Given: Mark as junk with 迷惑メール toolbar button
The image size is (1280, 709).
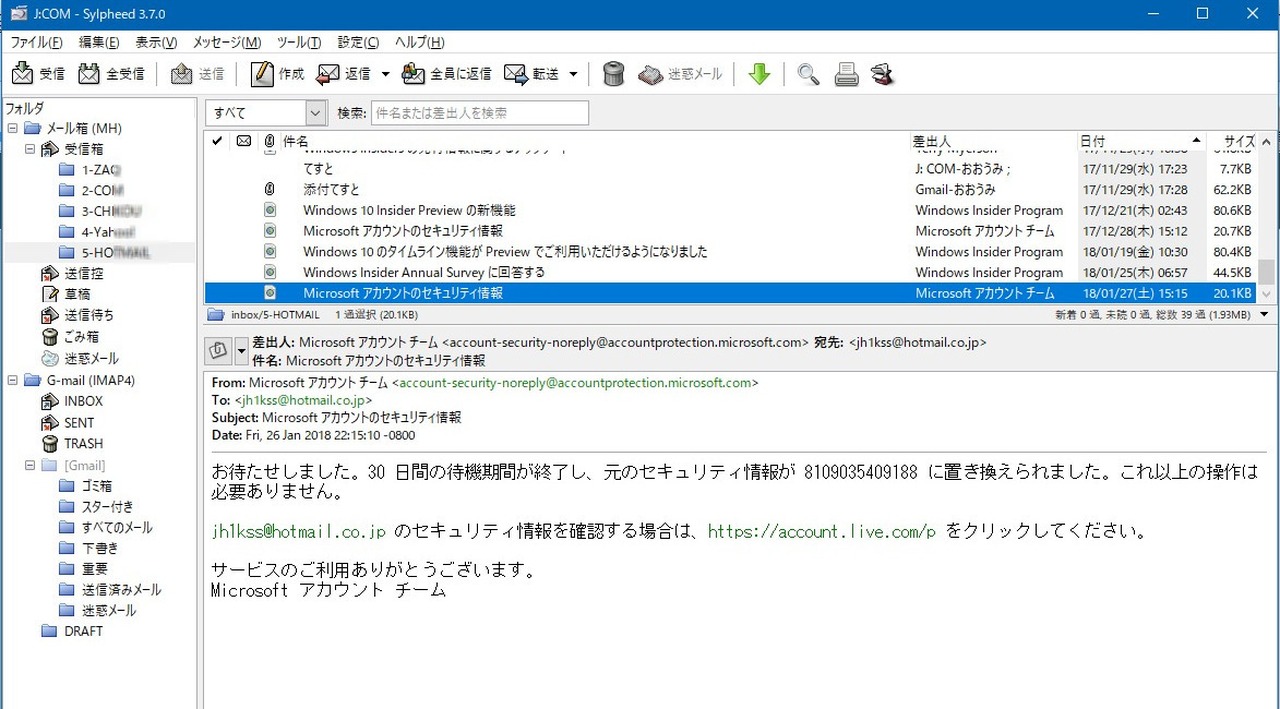Looking at the screenshot, I should click(x=680, y=74).
